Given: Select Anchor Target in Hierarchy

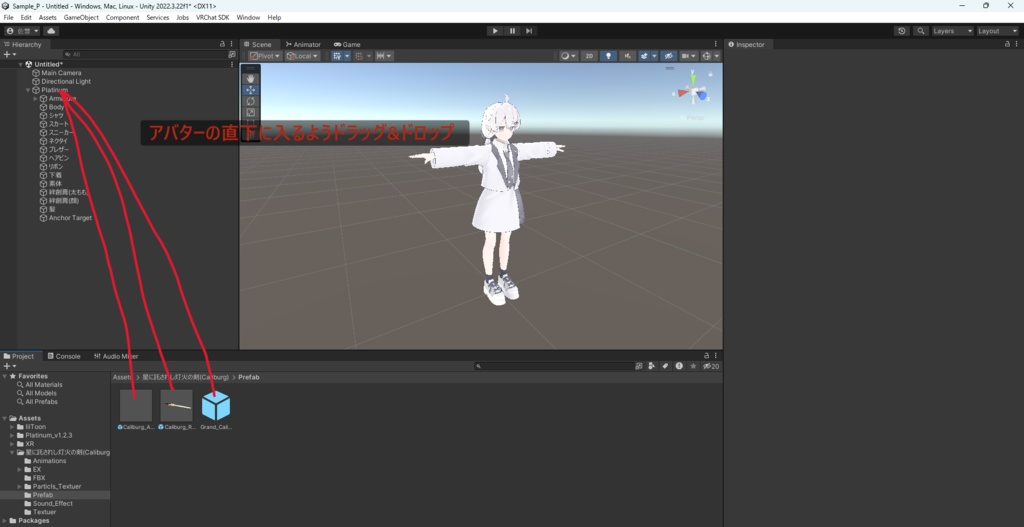Looking at the screenshot, I should pyautogui.click(x=65, y=217).
